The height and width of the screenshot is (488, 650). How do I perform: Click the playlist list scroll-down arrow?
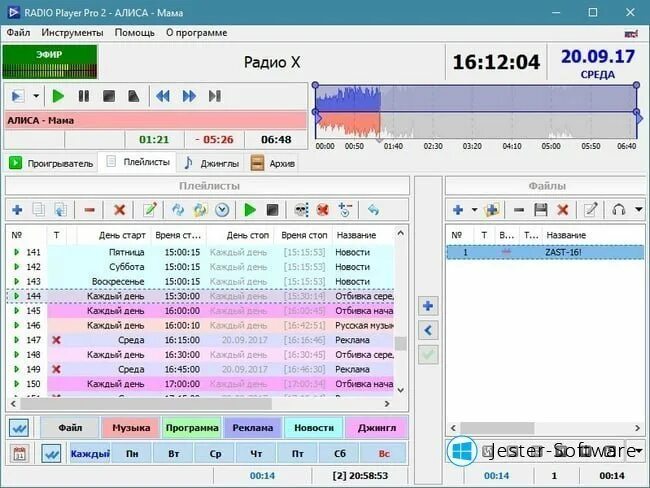coord(400,390)
